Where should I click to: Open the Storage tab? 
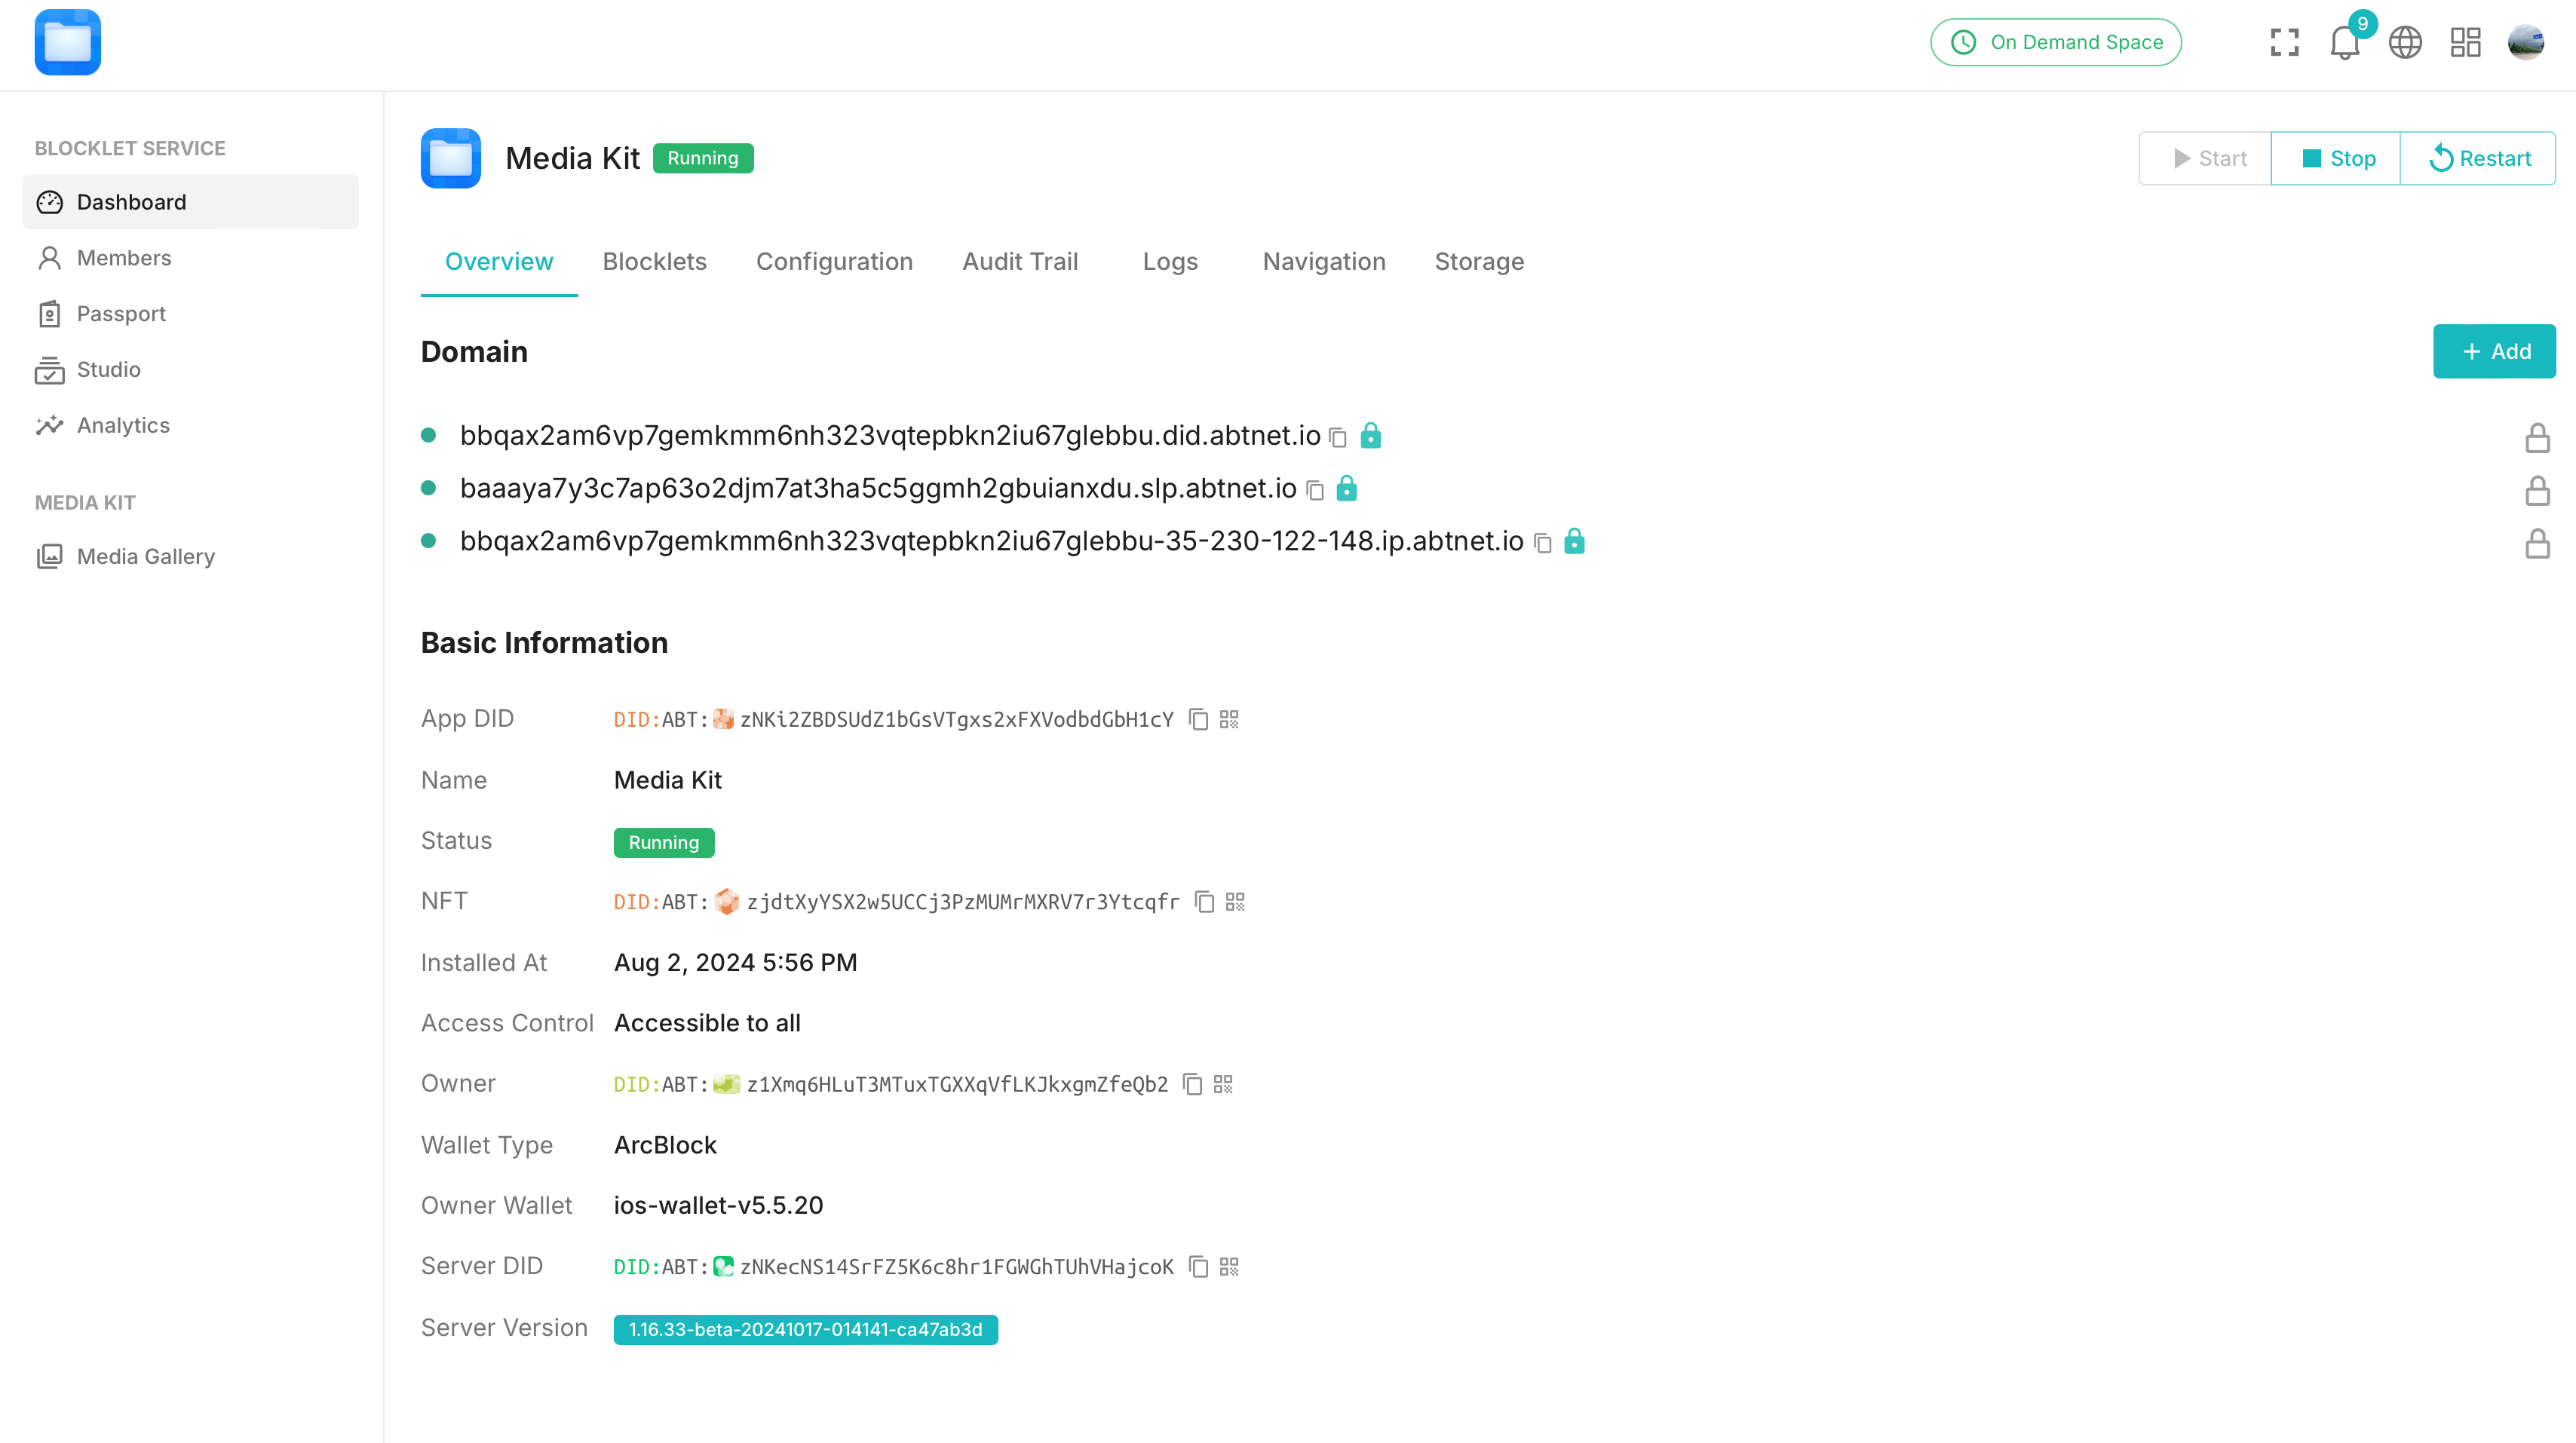1479,262
